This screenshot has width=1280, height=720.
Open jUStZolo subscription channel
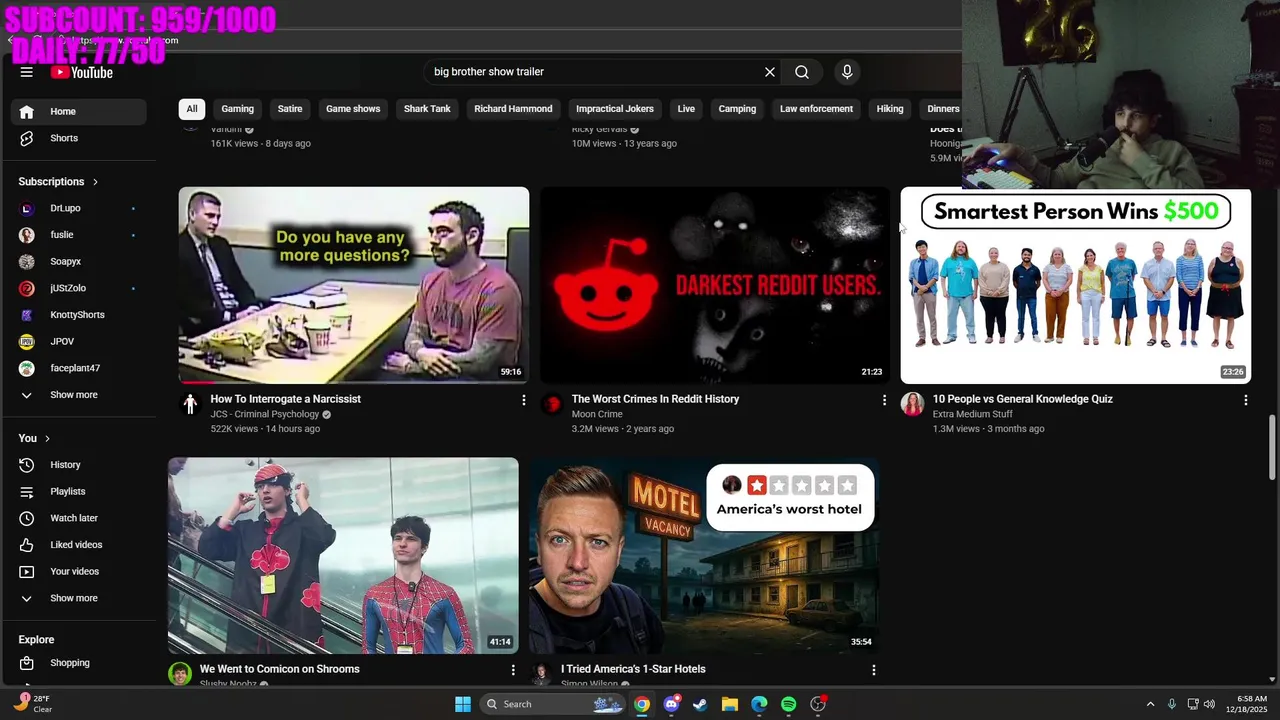click(78, 288)
